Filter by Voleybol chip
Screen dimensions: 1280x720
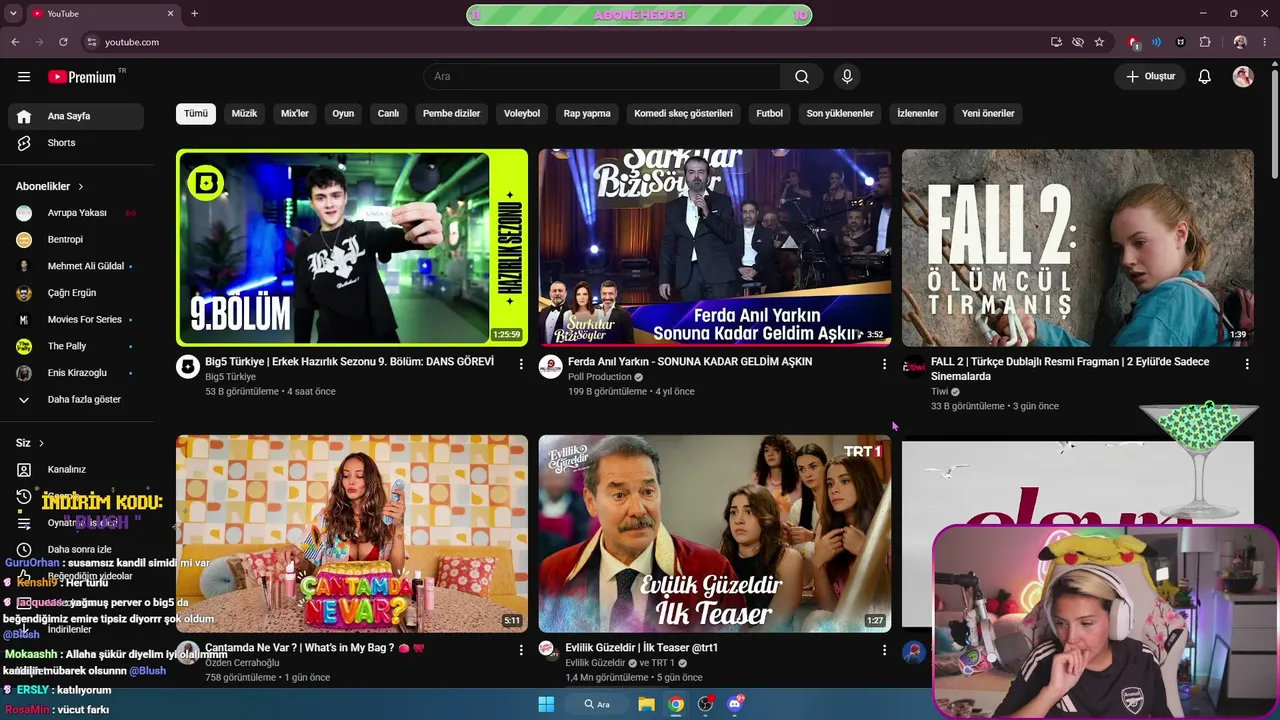[x=522, y=114]
